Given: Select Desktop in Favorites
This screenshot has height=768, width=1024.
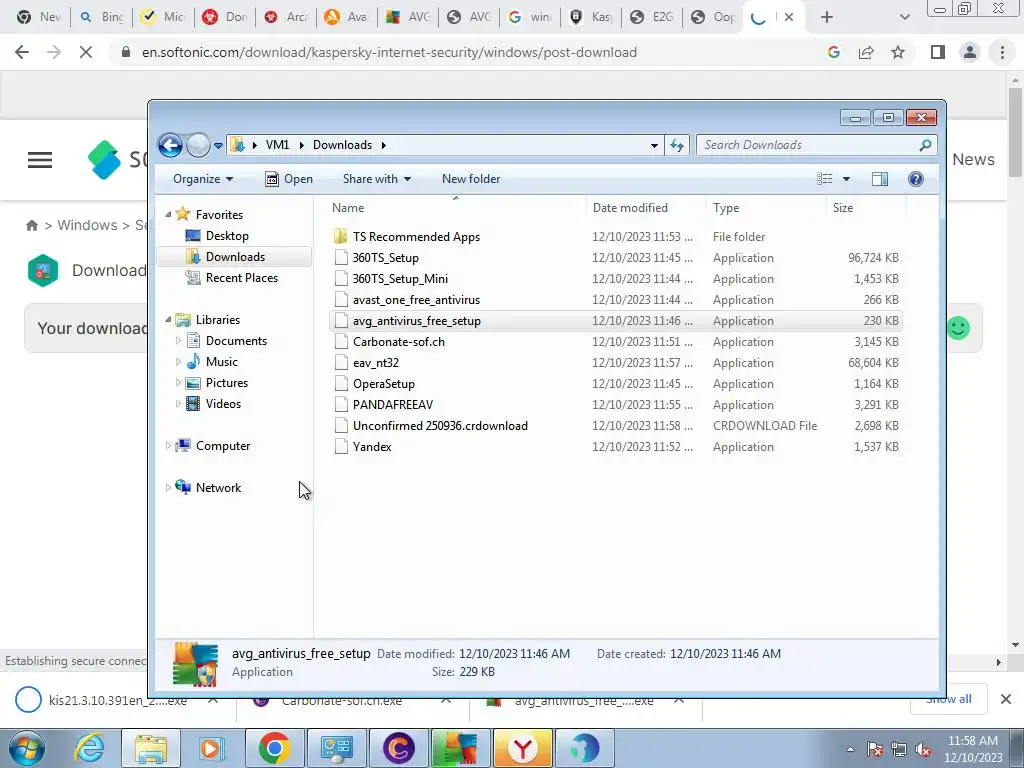Looking at the screenshot, I should pos(227,236).
